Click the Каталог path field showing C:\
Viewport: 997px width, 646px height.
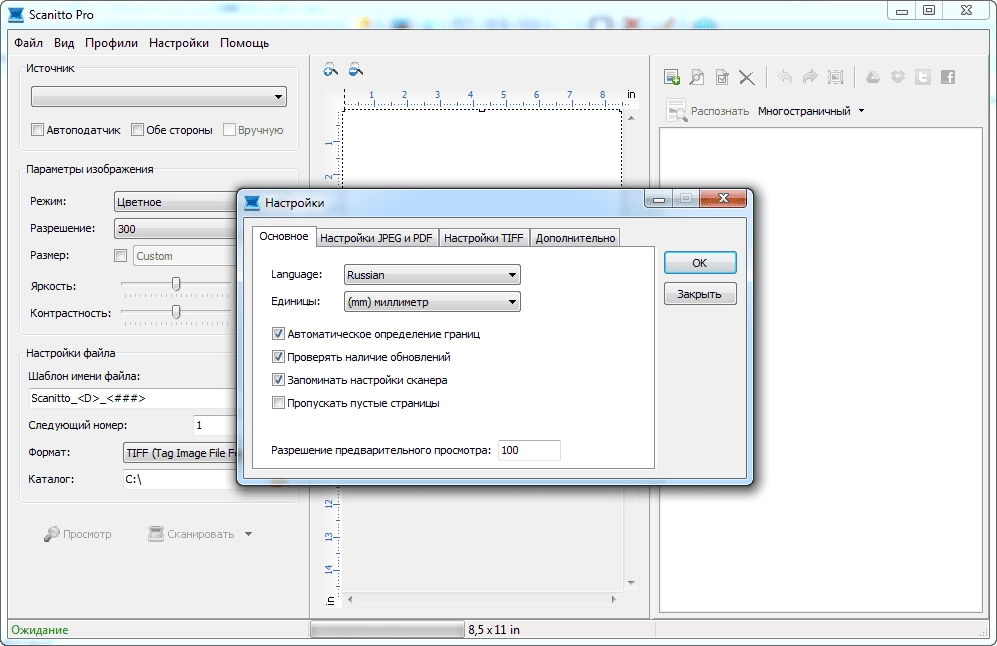click(179, 479)
